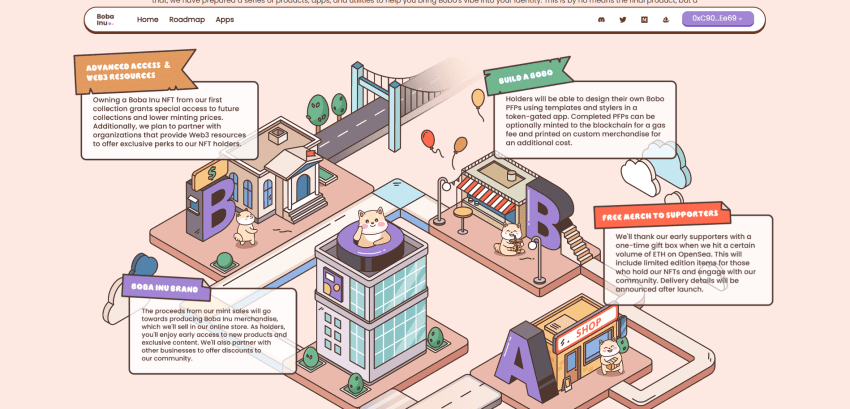Click the dollar sign on the bank building
The image size is (850, 409).
pyautogui.click(x=211, y=174)
